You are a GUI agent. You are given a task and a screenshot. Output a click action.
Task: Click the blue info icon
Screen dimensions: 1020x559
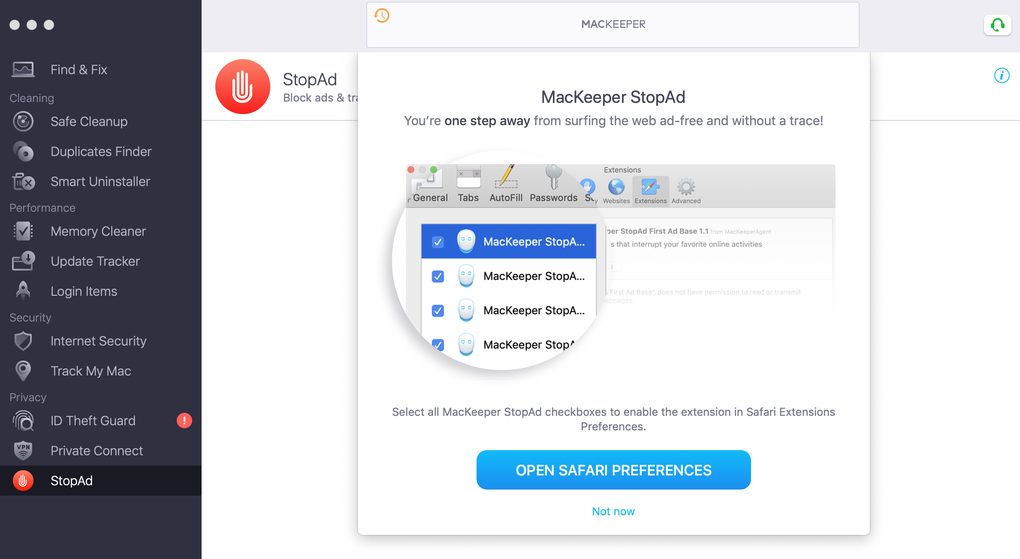pos(1002,75)
